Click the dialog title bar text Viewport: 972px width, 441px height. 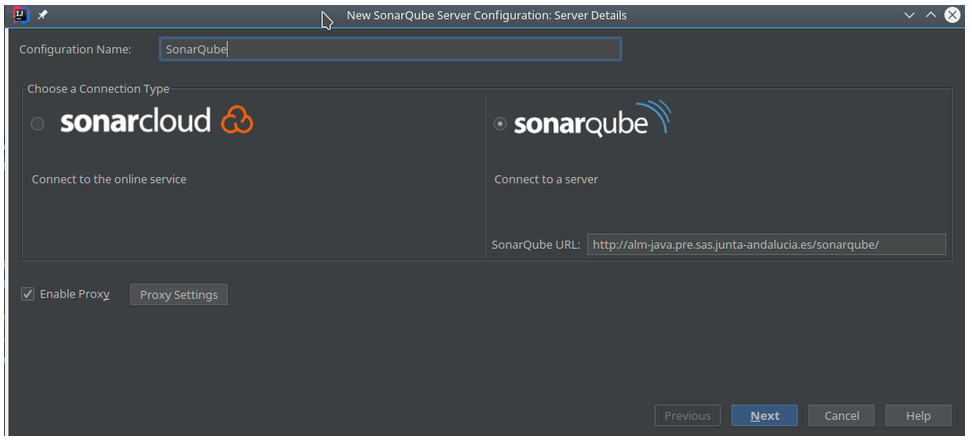[x=487, y=16]
